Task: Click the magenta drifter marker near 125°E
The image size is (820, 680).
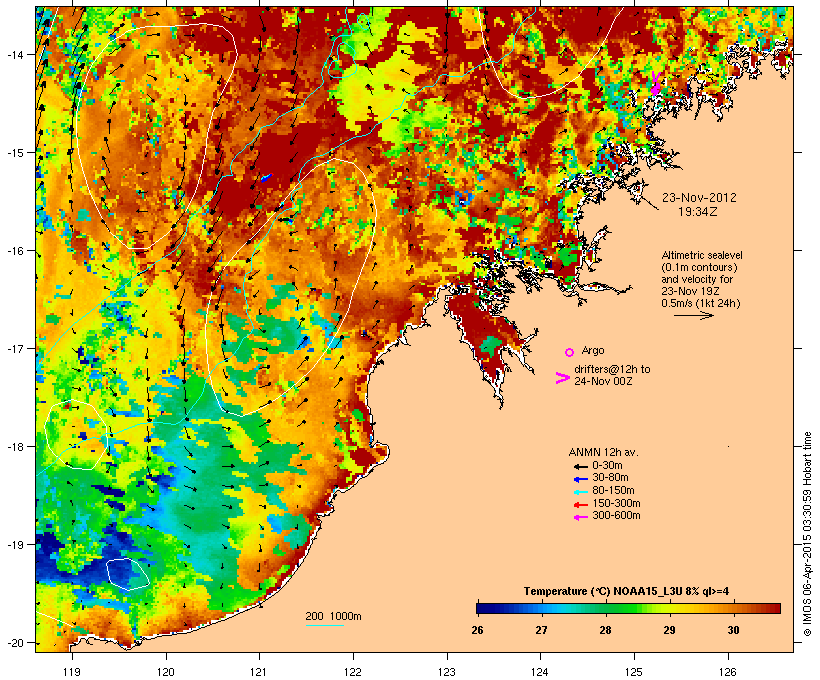Action: [x=655, y=84]
